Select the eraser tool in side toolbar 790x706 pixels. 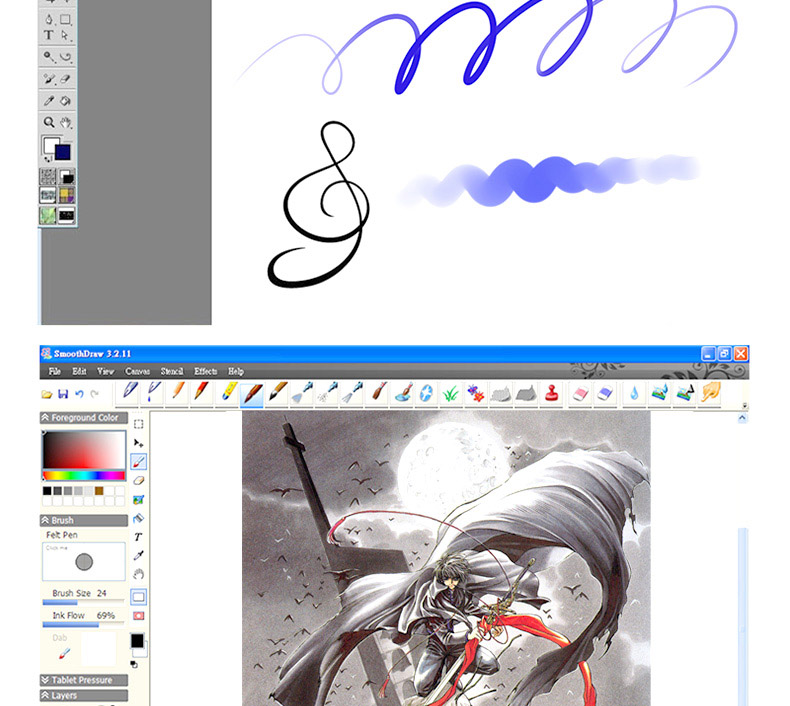click(x=139, y=481)
